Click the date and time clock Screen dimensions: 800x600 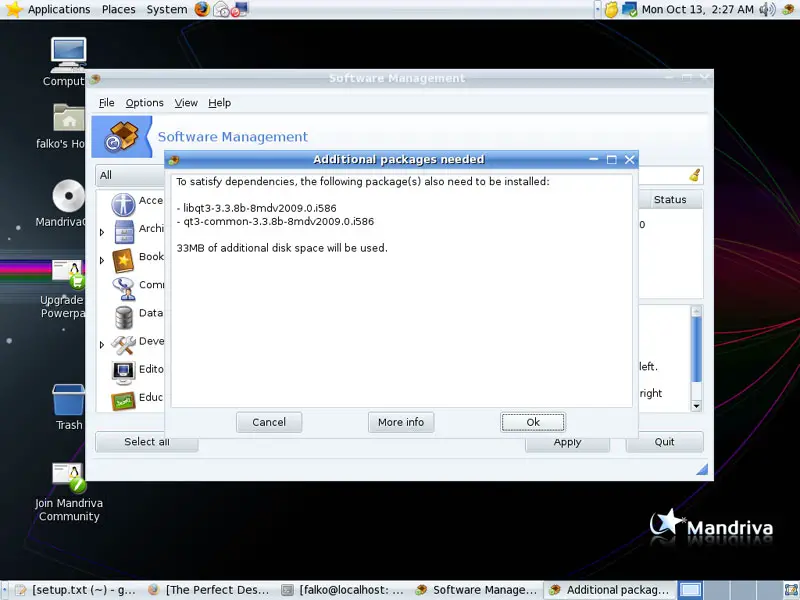point(697,9)
